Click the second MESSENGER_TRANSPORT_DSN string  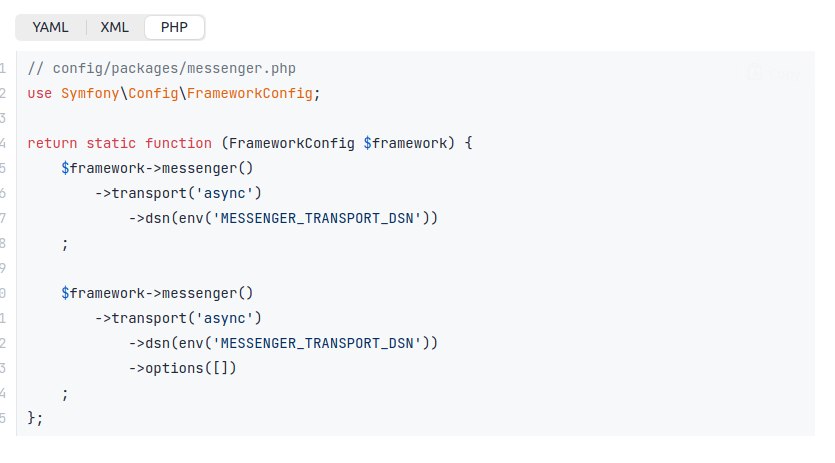click(x=317, y=343)
